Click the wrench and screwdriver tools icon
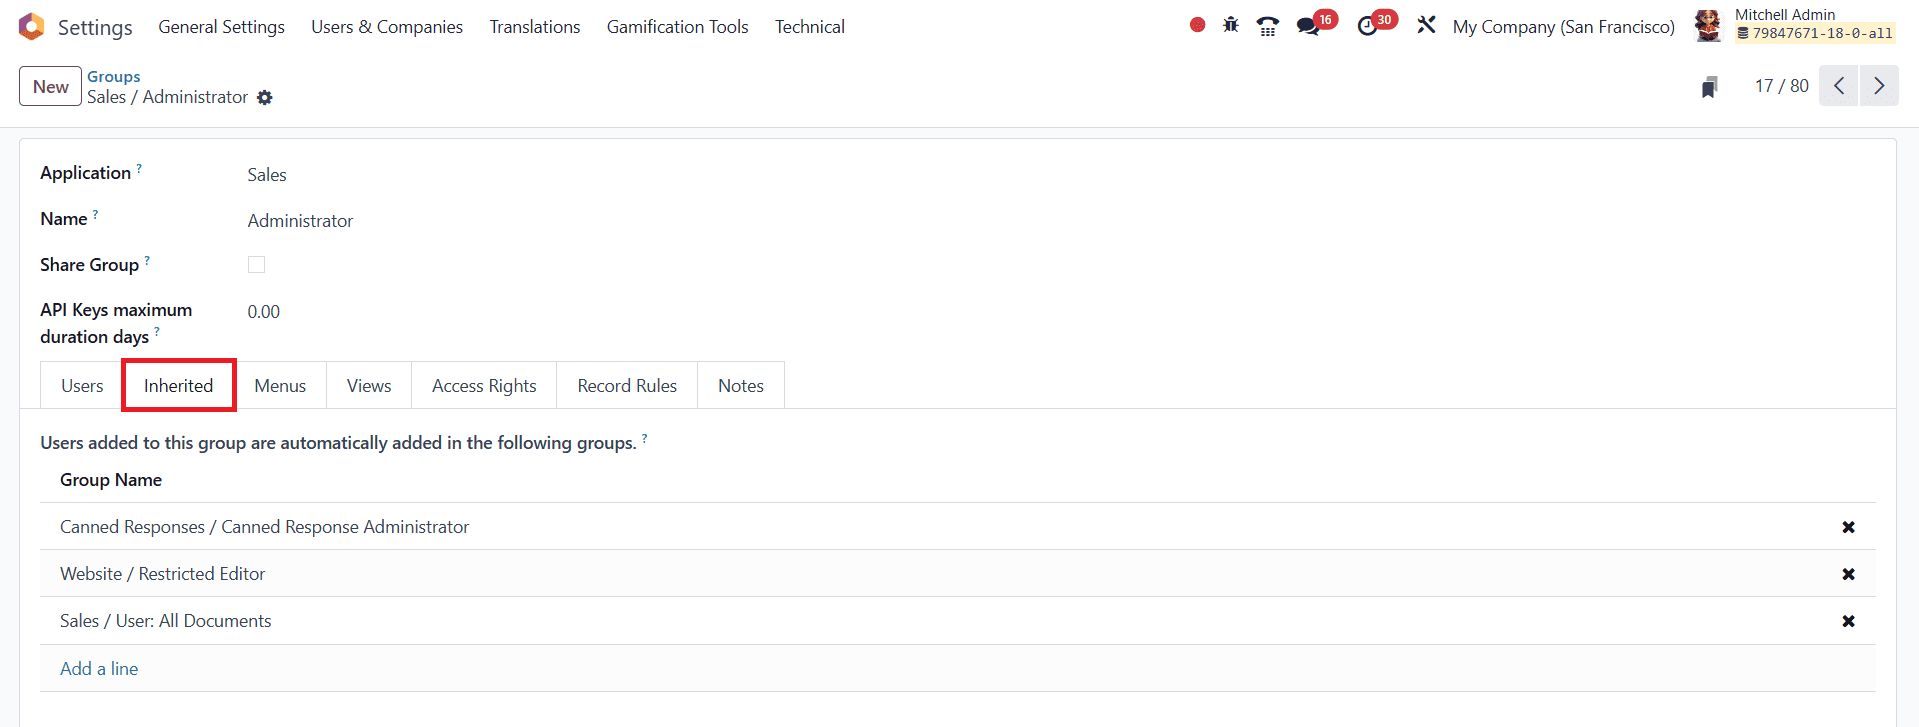The width and height of the screenshot is (1919, 727). coord(1426,25)
